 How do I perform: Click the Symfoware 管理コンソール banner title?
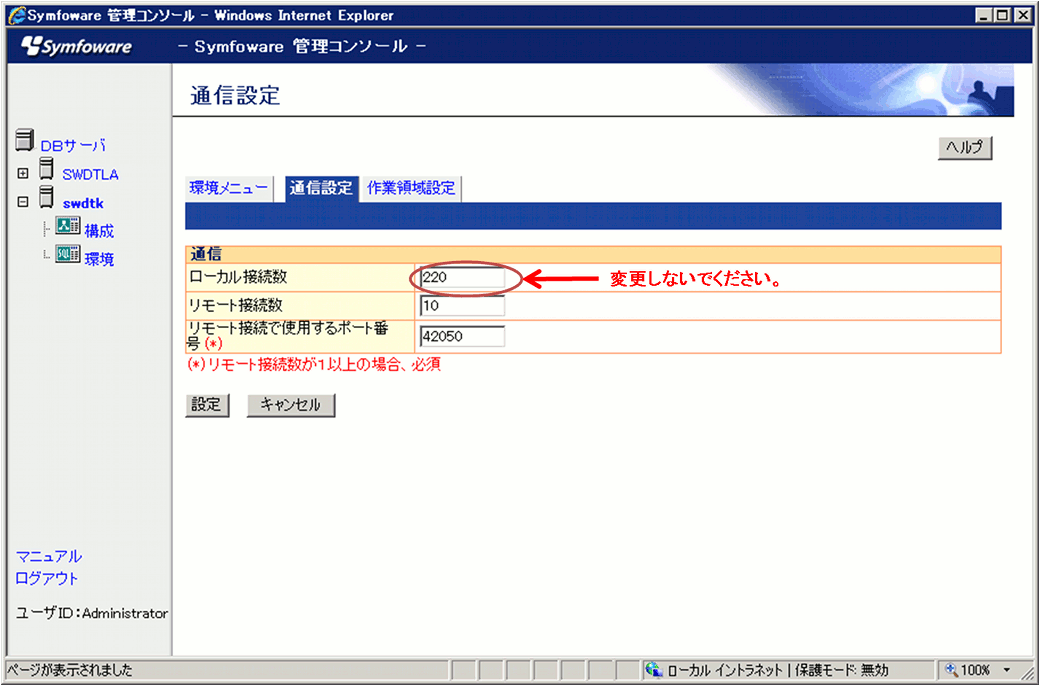pos(302,46)
